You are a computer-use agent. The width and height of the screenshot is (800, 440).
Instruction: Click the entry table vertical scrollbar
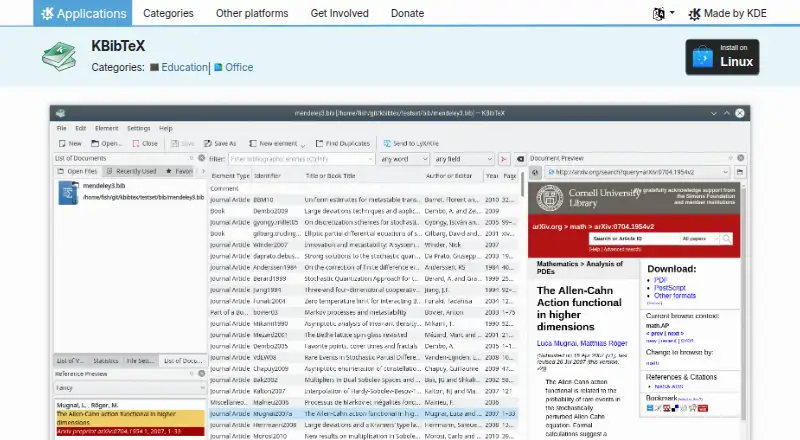point(522,184)
